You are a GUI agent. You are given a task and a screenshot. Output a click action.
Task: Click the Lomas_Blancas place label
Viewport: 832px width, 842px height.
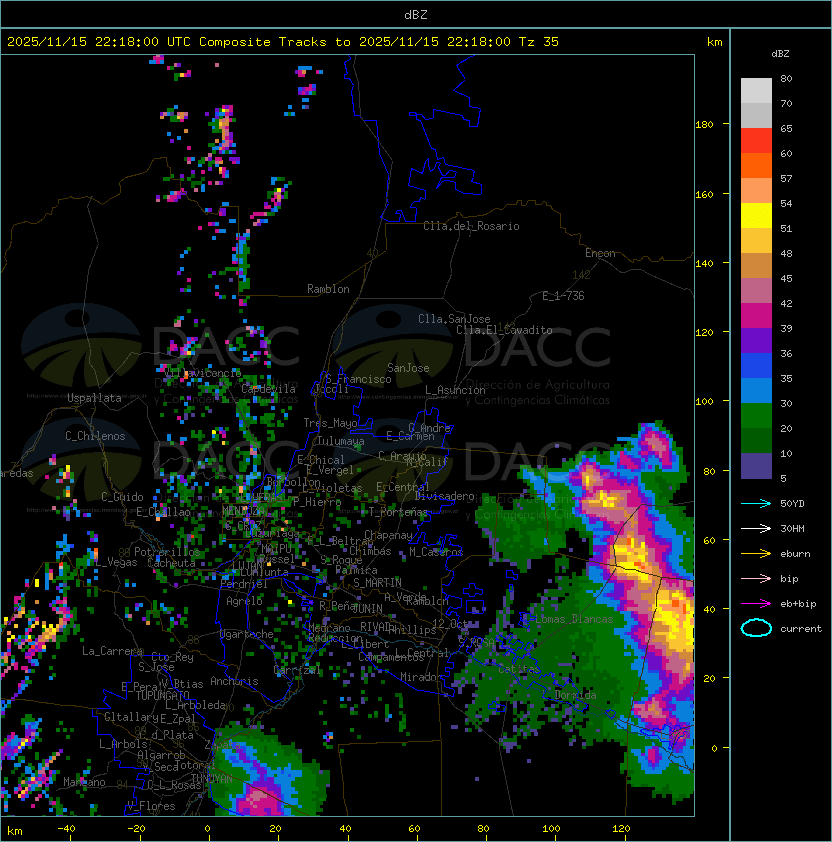pos(574,619)
